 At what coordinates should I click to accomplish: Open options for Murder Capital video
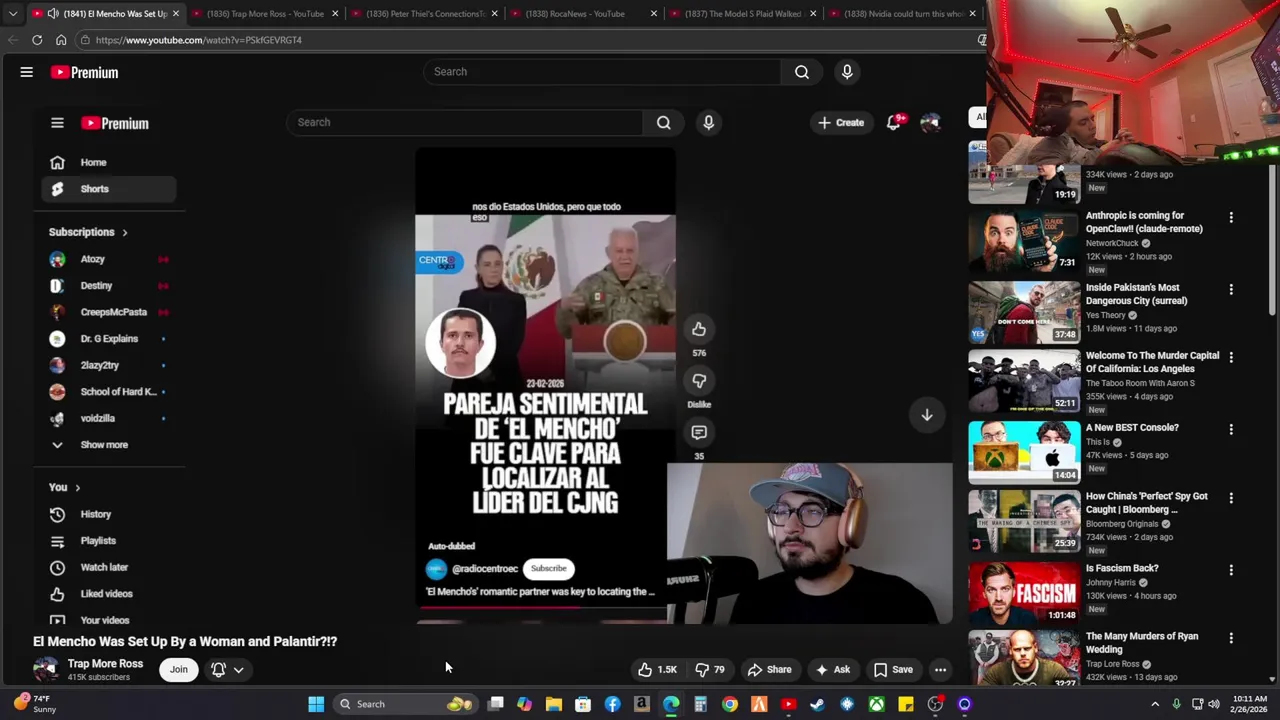[1231, 357]
